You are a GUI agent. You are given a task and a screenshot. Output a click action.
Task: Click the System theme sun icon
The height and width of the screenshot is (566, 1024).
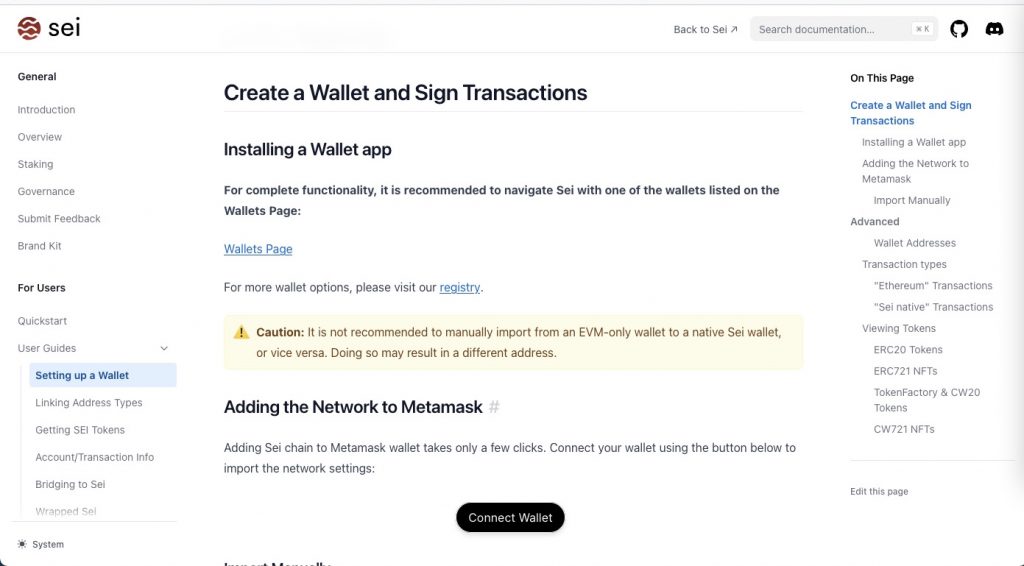pyautogui.click(x=22, y=544)
